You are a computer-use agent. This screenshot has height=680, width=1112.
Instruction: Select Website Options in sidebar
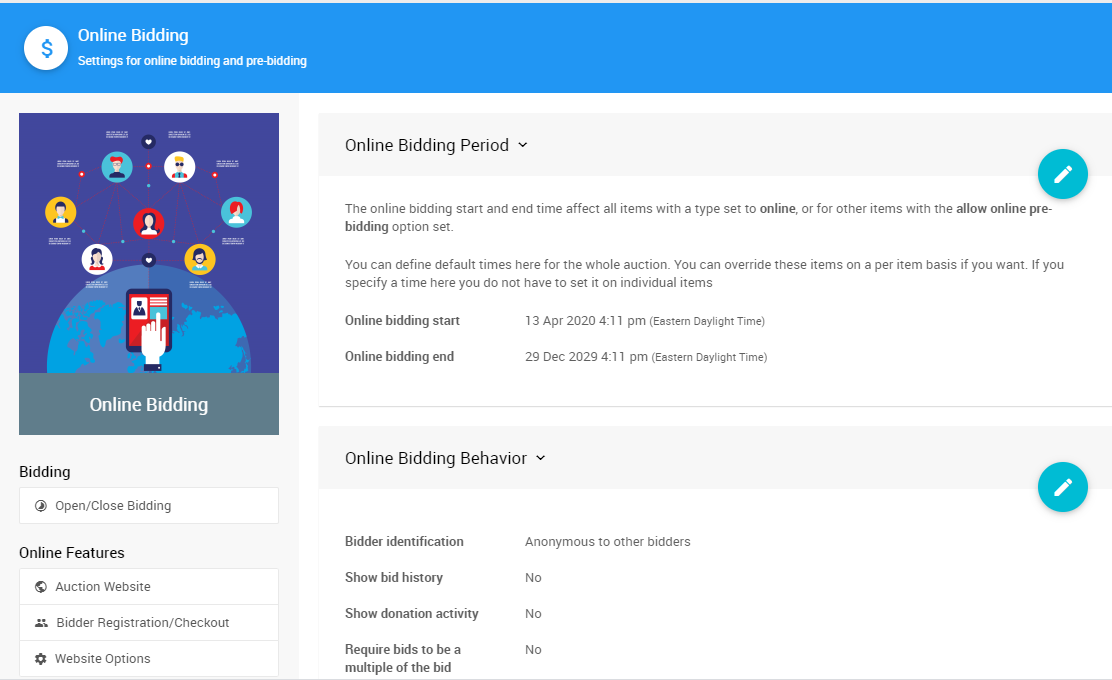click(103, 659)
